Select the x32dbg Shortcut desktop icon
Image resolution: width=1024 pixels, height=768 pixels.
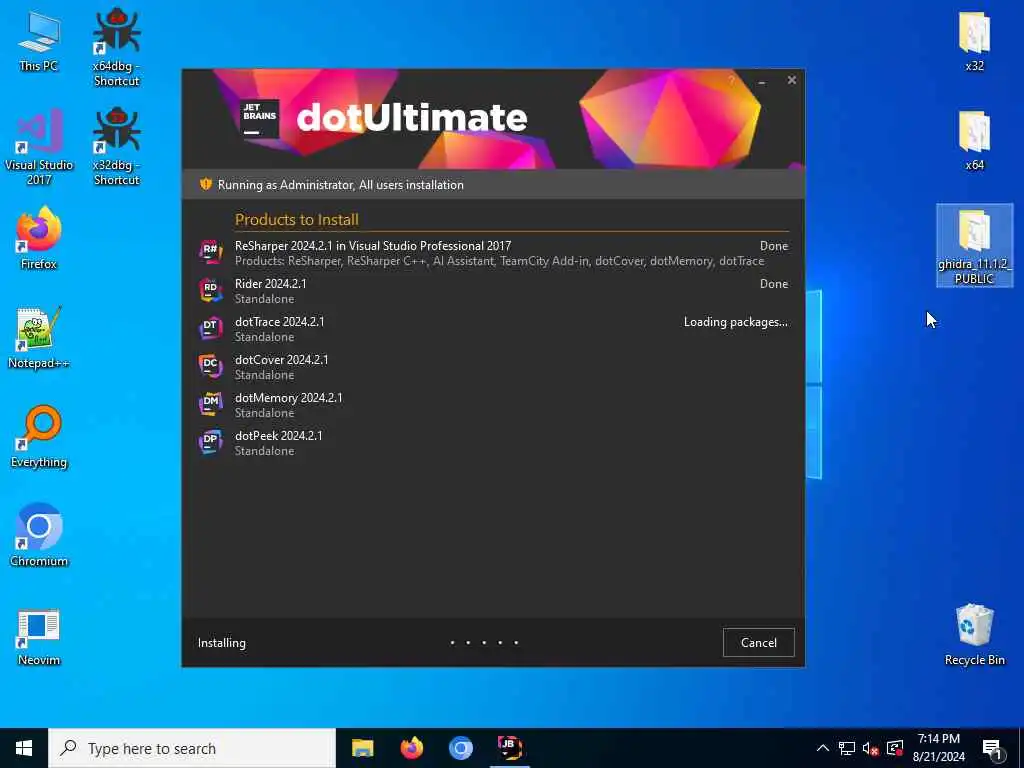[116, 147]
